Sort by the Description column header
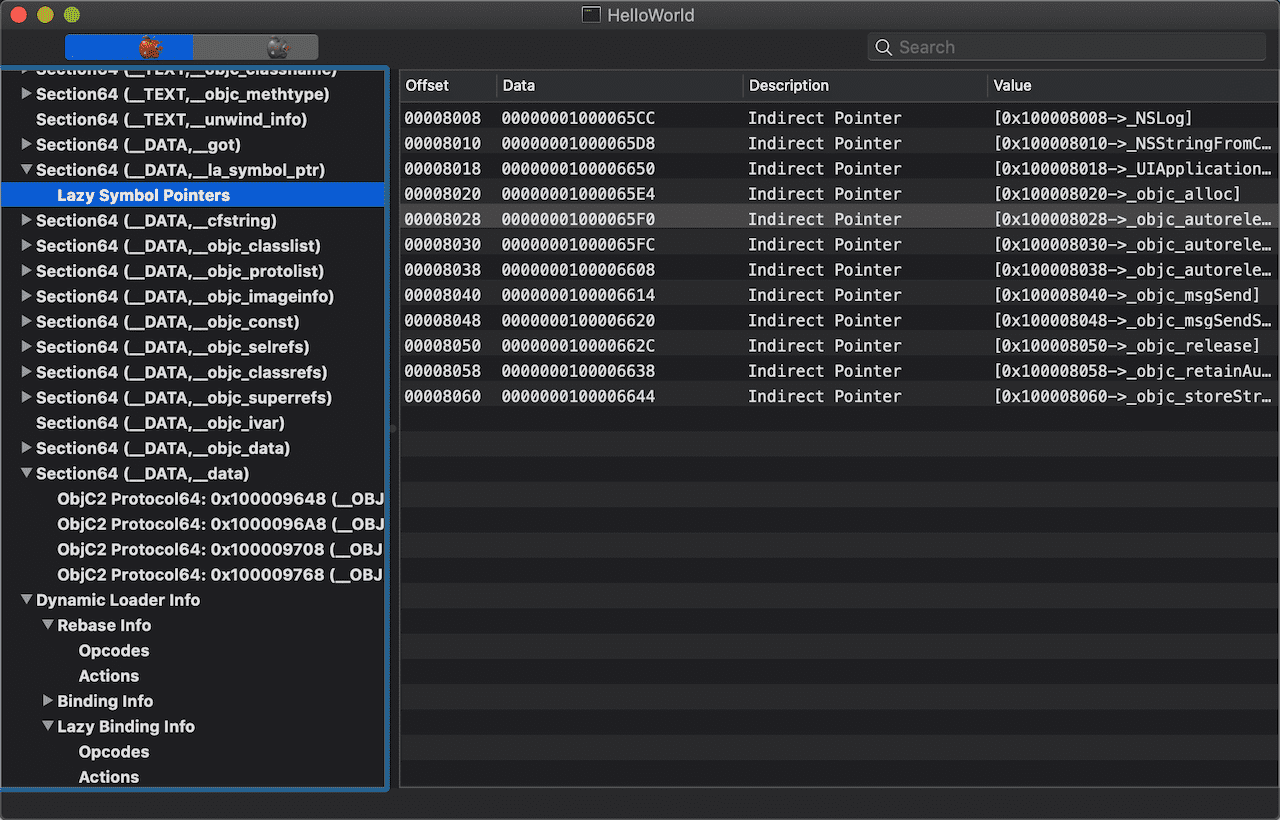Screen dimensions: 1280x820 [x=865, y=86]
